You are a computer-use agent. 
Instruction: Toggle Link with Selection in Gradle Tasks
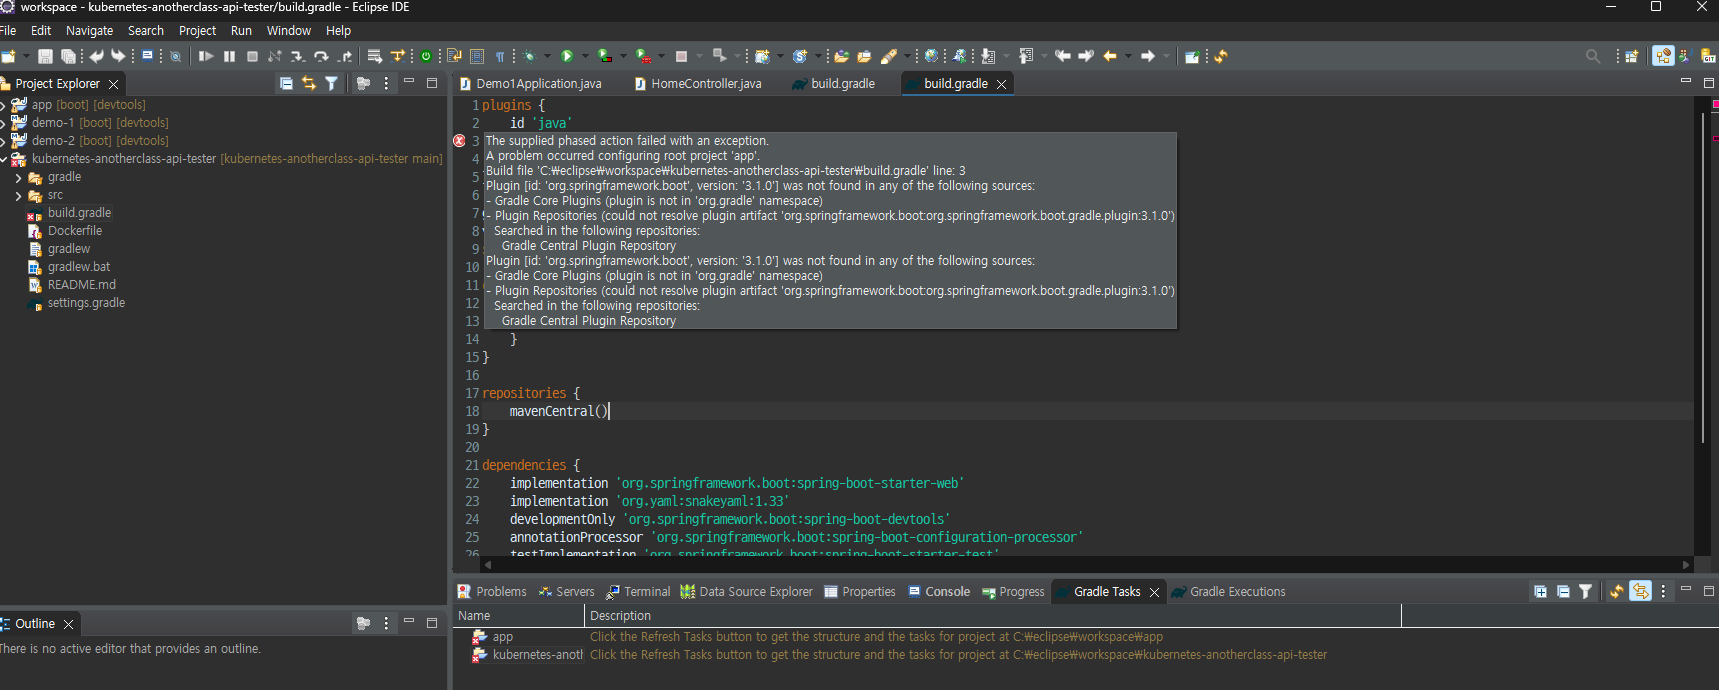coord(1640,592)
